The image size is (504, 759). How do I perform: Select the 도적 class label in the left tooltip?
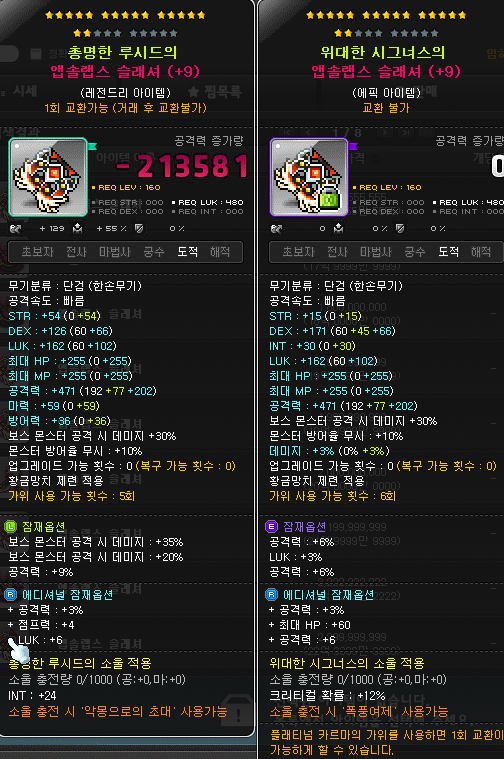187,252
